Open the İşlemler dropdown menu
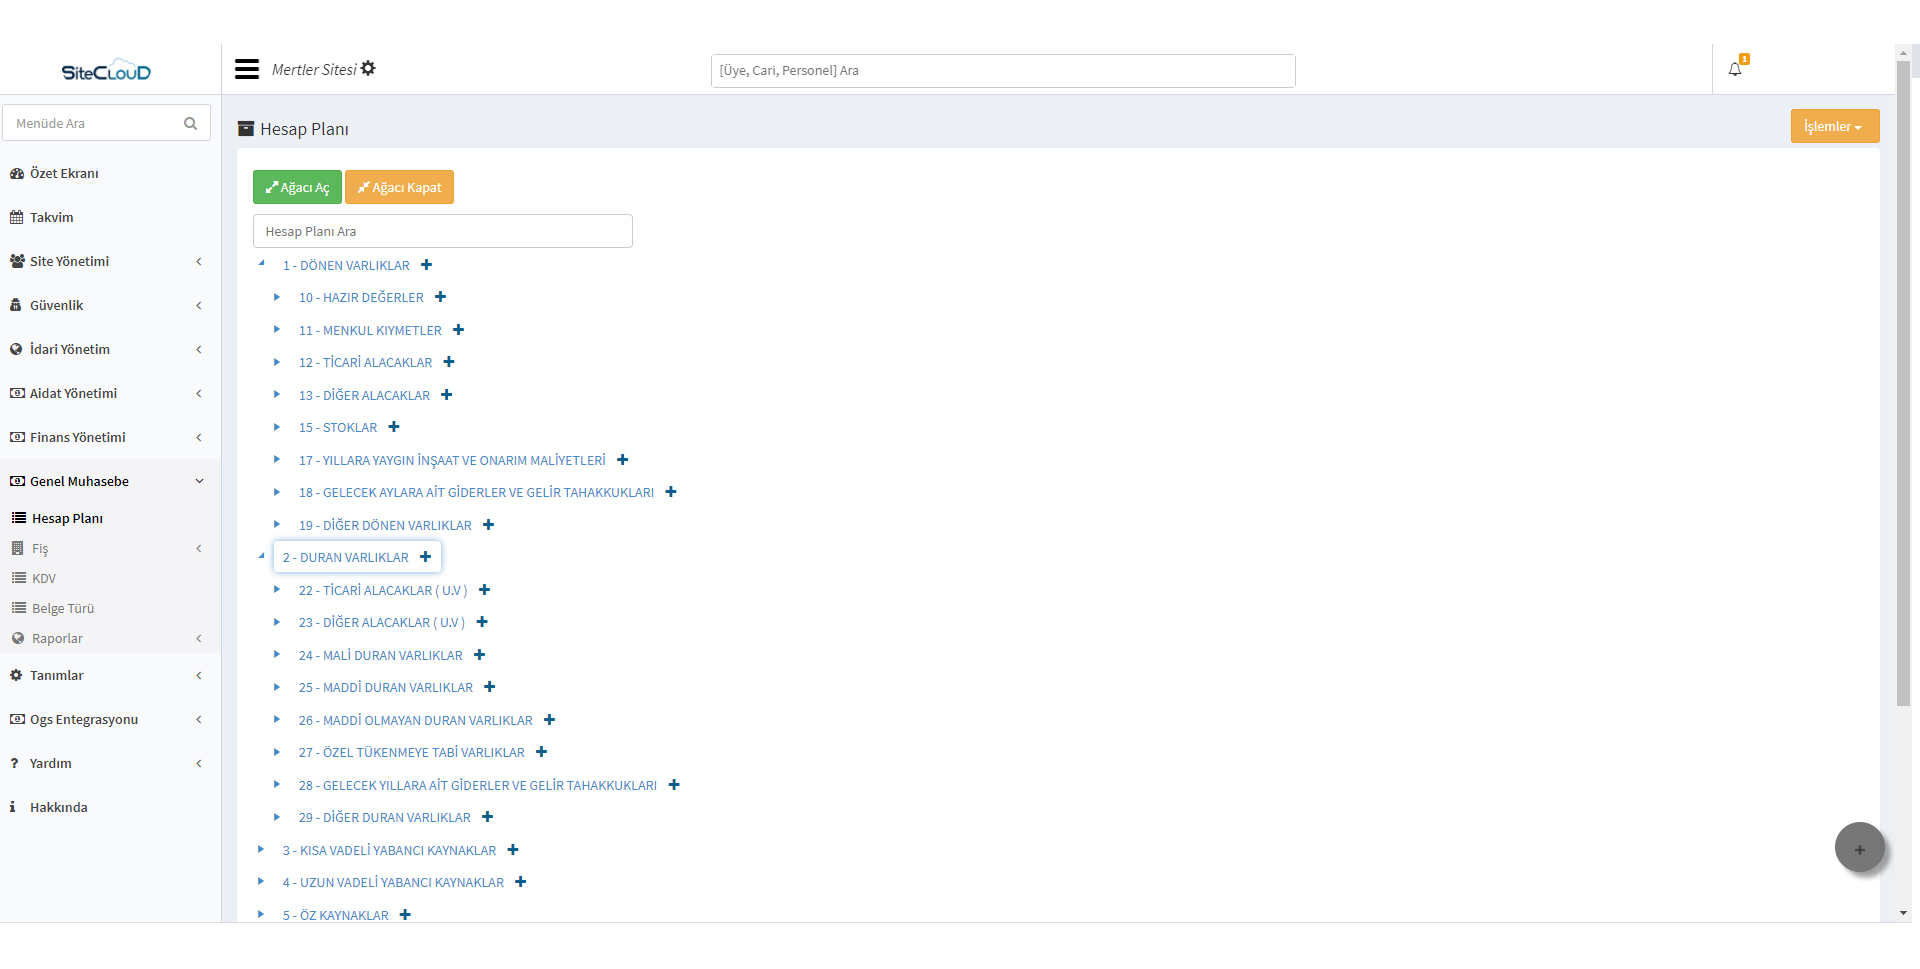Screen dimensions: 1920x969 click(x=1834, y=126)
